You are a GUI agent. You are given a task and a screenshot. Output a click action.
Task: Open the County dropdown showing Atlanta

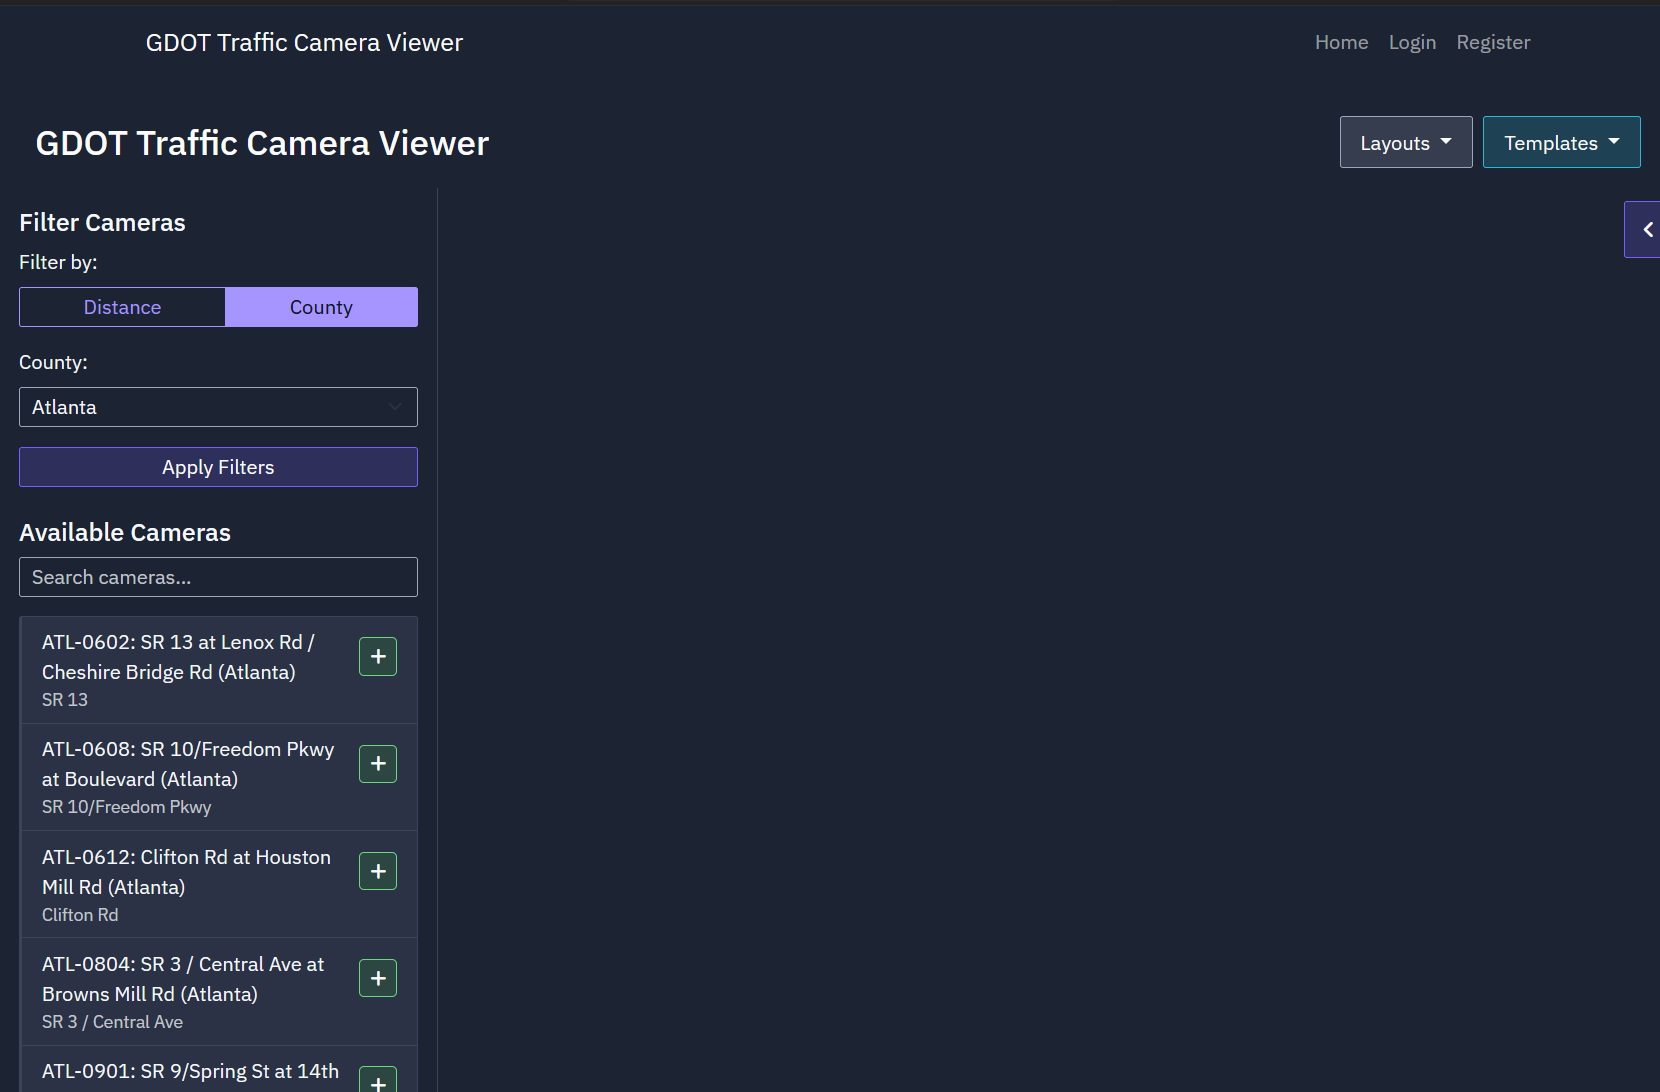coord(218,407)
